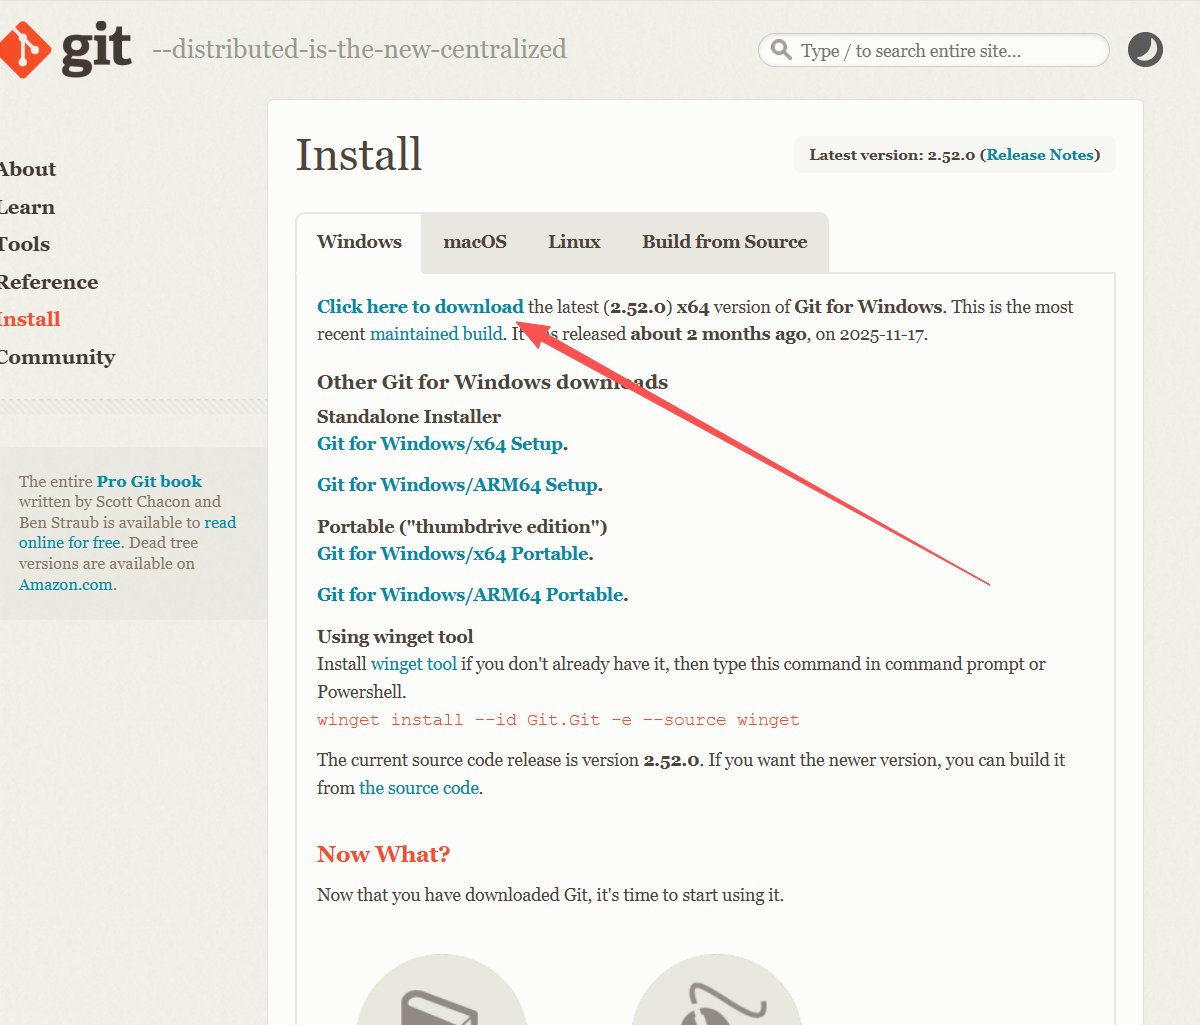Switch to the macOS tab
Image resolution: width=1200 pixels, height=1025 pixels.
coord(475,242)
